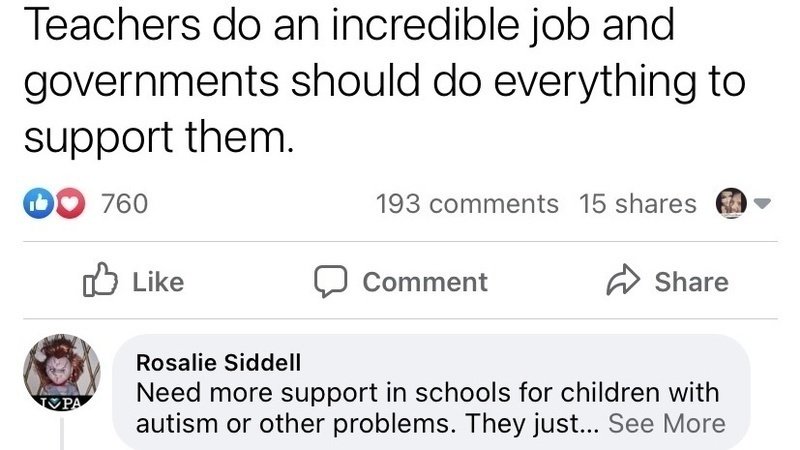Viewport: 800px width, 450px height.
Task: Tap the Share arrow icon
Action: pos(622,282)
